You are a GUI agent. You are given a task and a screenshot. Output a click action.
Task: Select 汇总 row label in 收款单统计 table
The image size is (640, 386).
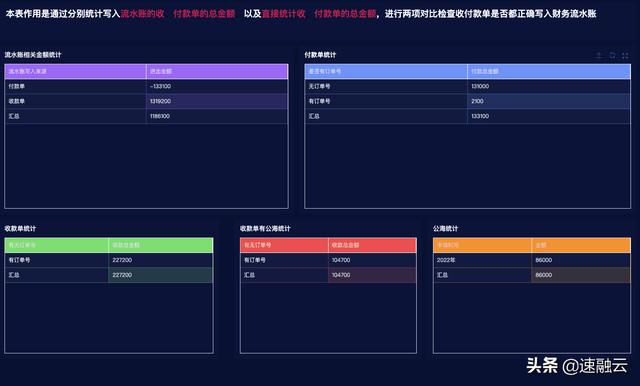[57, 275]
